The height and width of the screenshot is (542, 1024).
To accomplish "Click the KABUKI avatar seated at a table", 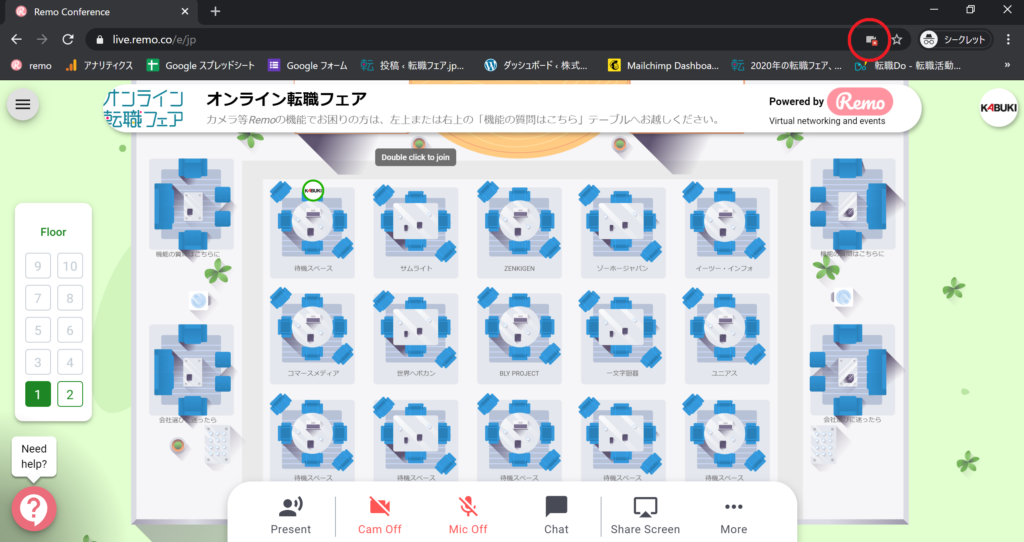I will tap(313, 191).
